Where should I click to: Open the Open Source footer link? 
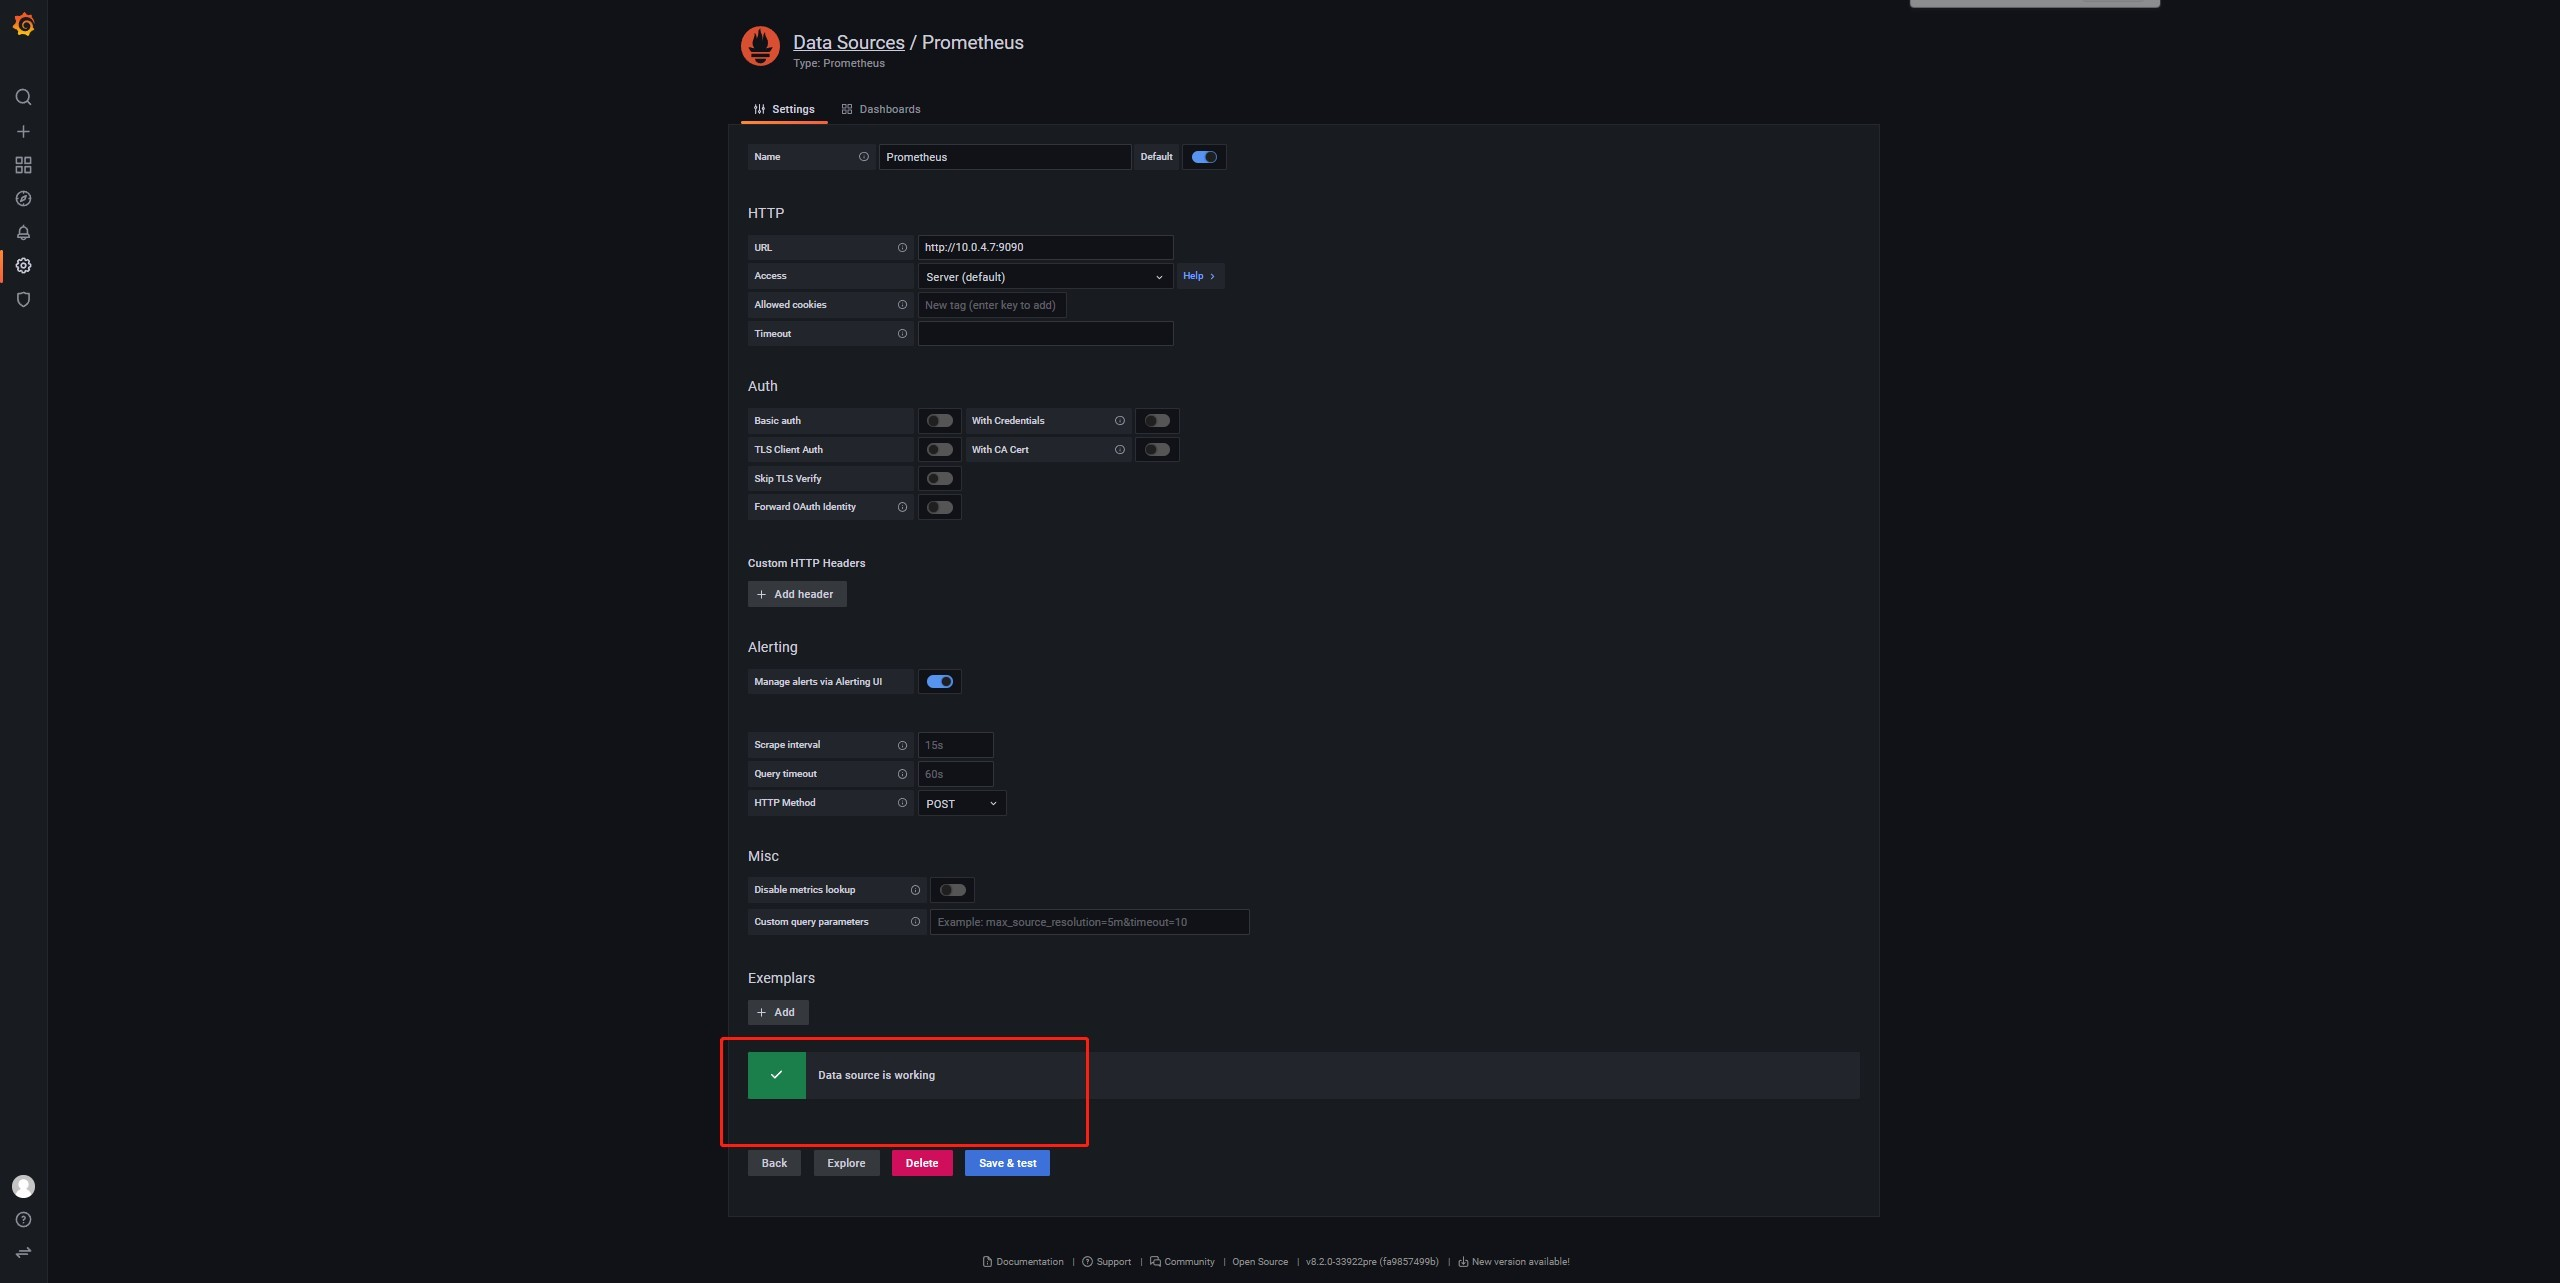[x=1260, y=1262]
